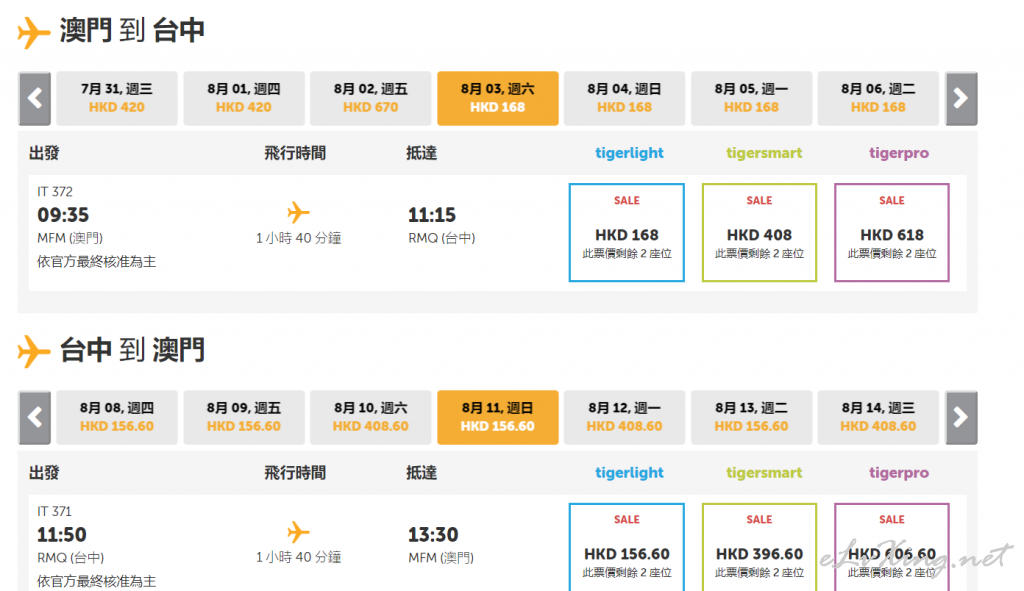1024x591 pixels.
Task: Click flight number IT 372
Action: (x=55, y=192)
